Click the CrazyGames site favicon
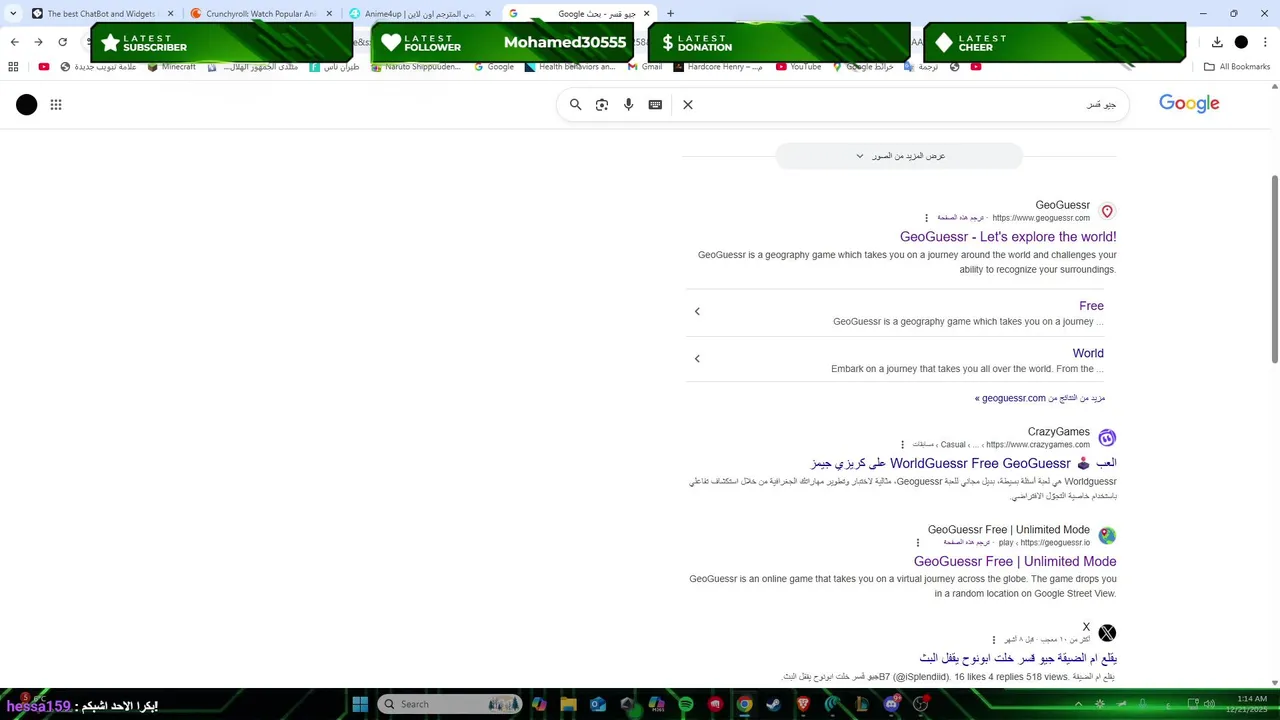This screenshot has height=720, width=1280. coord(1107,438)
